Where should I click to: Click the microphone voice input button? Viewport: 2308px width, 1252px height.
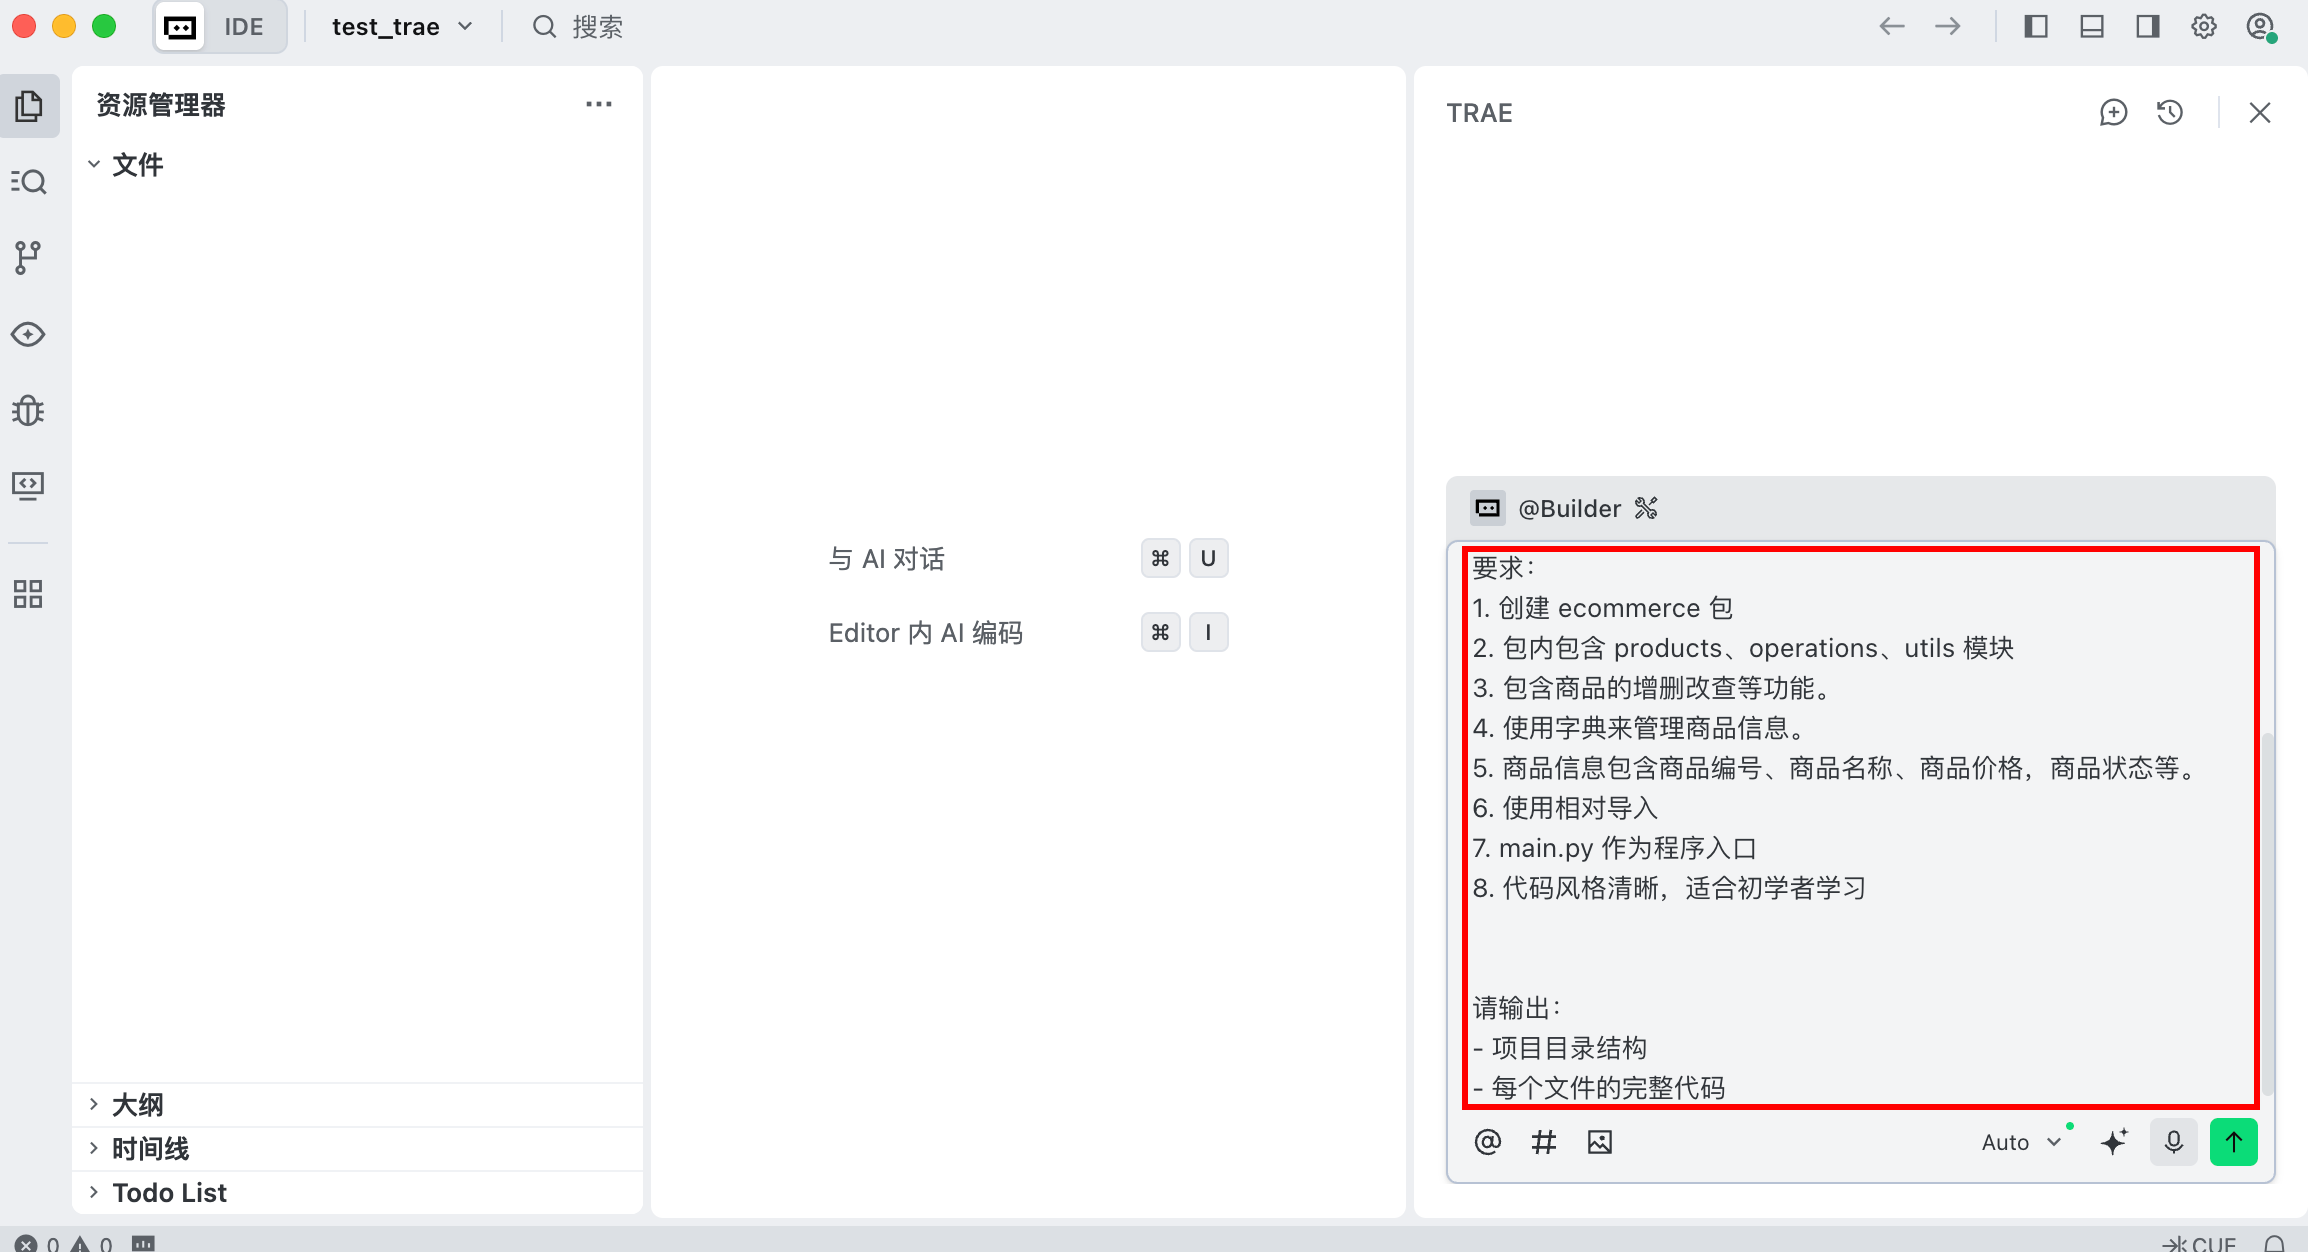[x=2173, y=1142]
